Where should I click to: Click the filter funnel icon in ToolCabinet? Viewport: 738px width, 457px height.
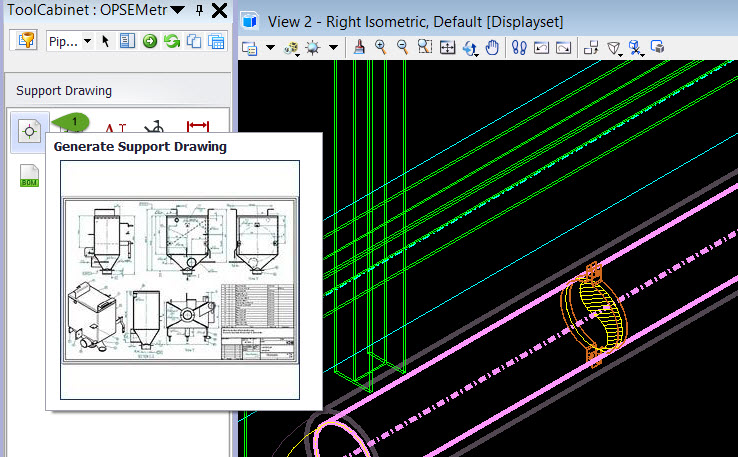tap(26, 41)
